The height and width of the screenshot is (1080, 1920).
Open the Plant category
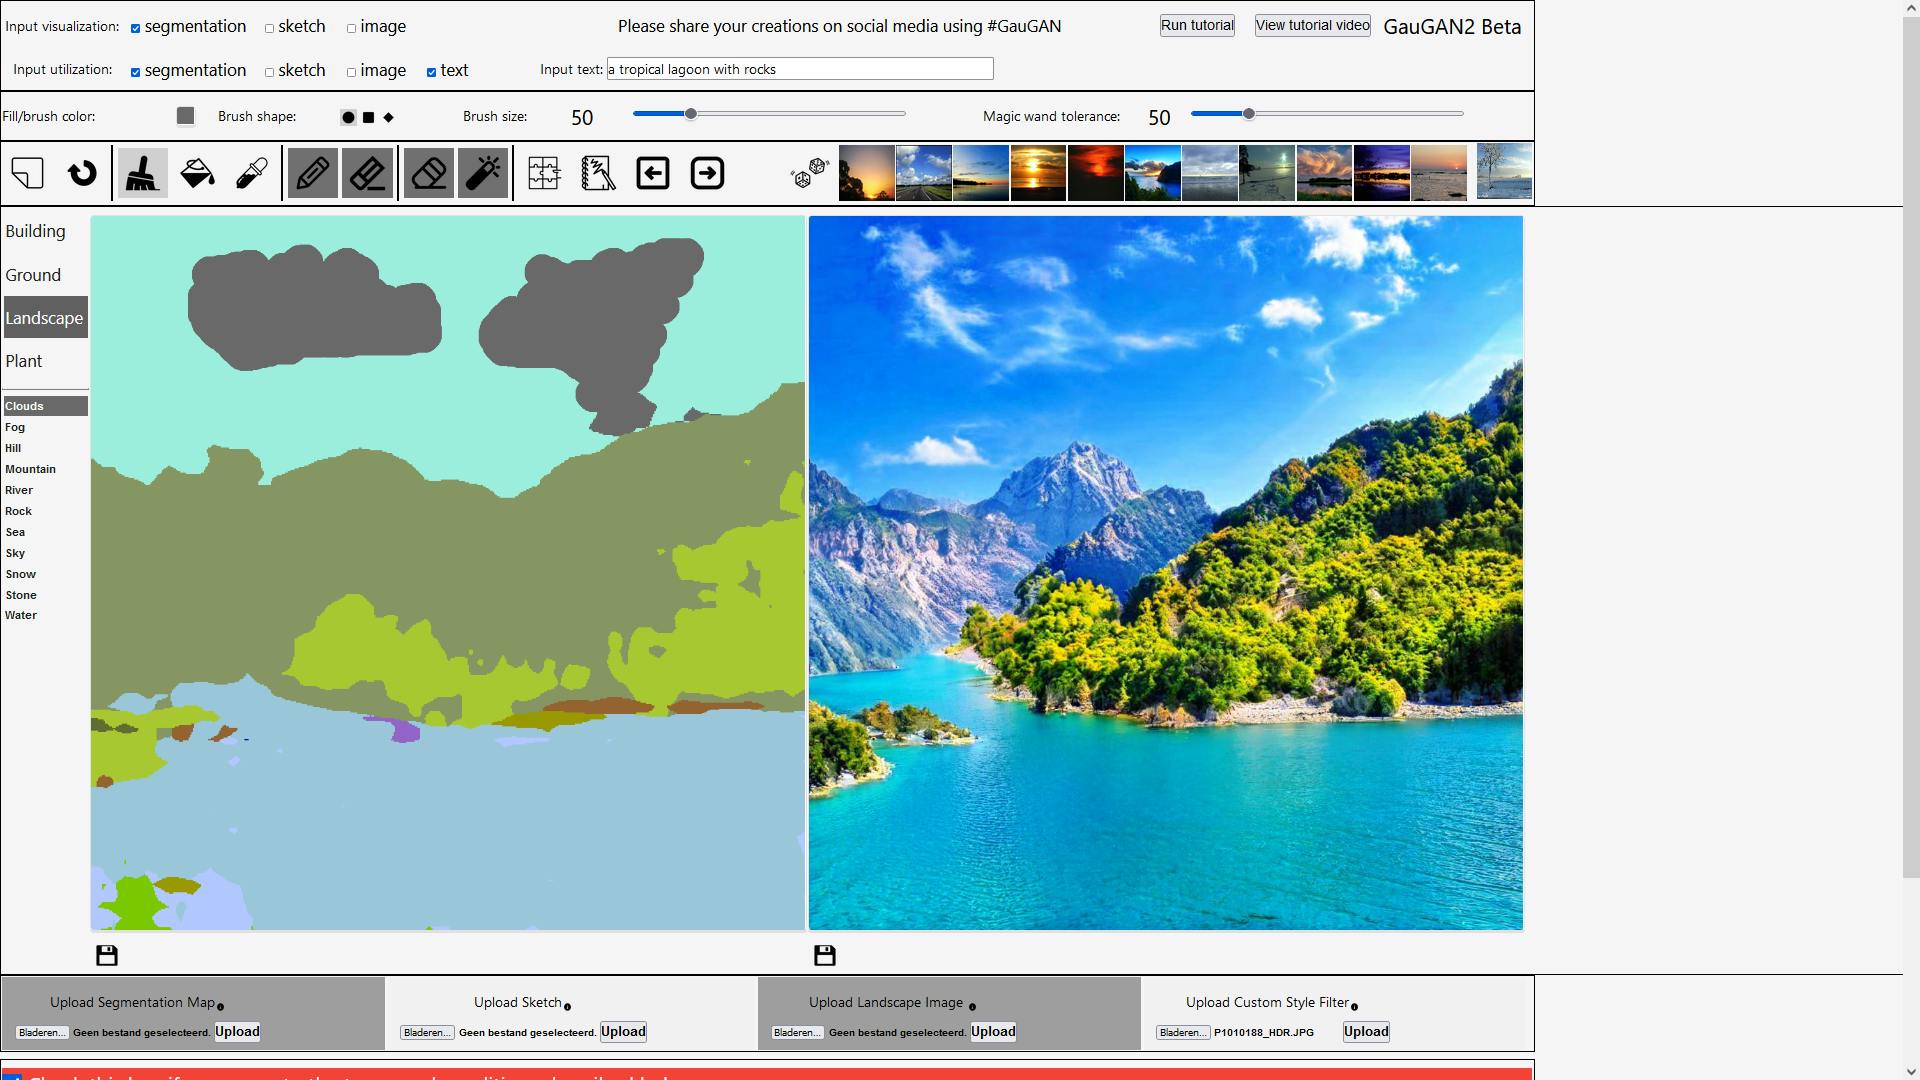click(x=24, y=361)
